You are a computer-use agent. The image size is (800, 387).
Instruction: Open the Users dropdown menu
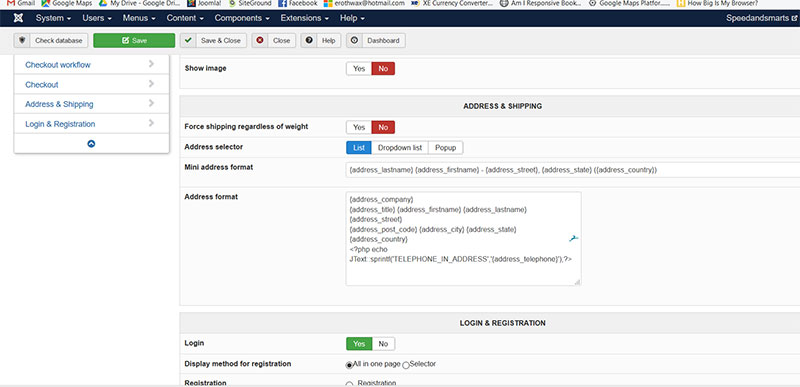coord(97,18)
